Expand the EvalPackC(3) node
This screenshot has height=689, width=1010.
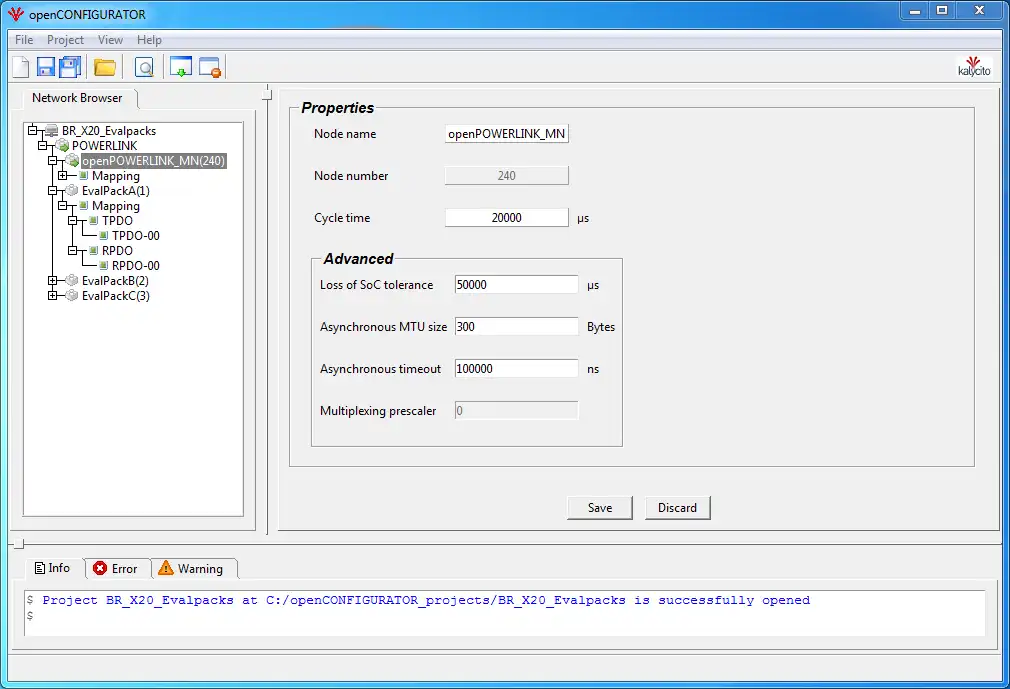coord(53,296)
